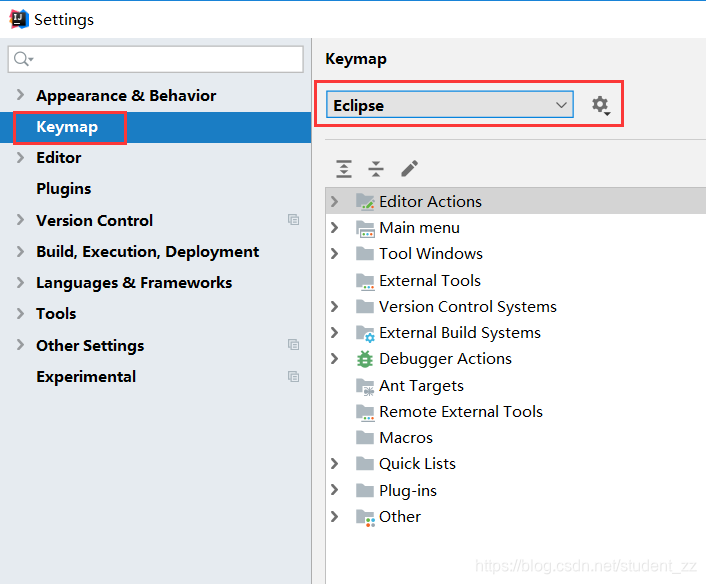
Task: Click the Collapse All toolbar icon
Action: (376, 169)
